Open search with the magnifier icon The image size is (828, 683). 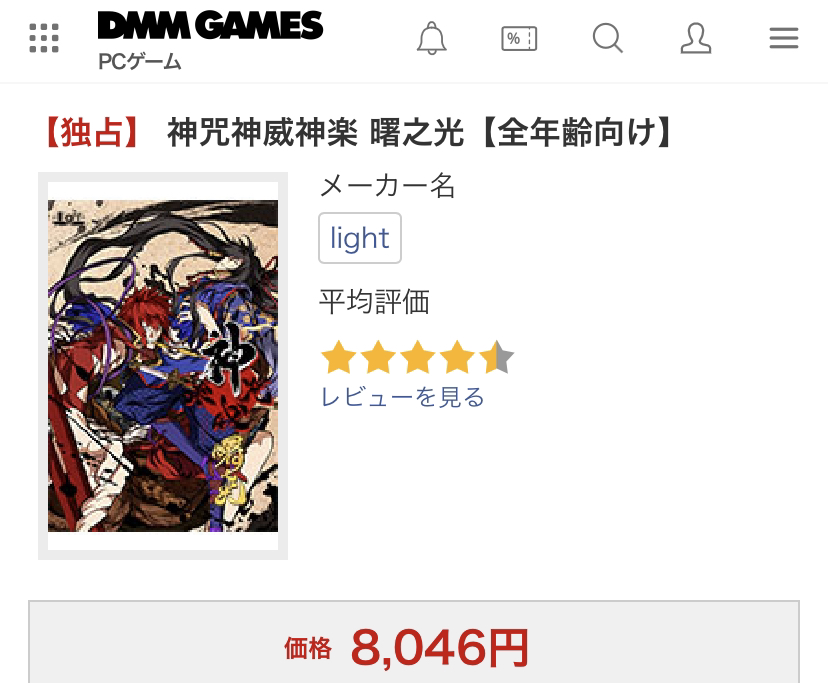607,38
